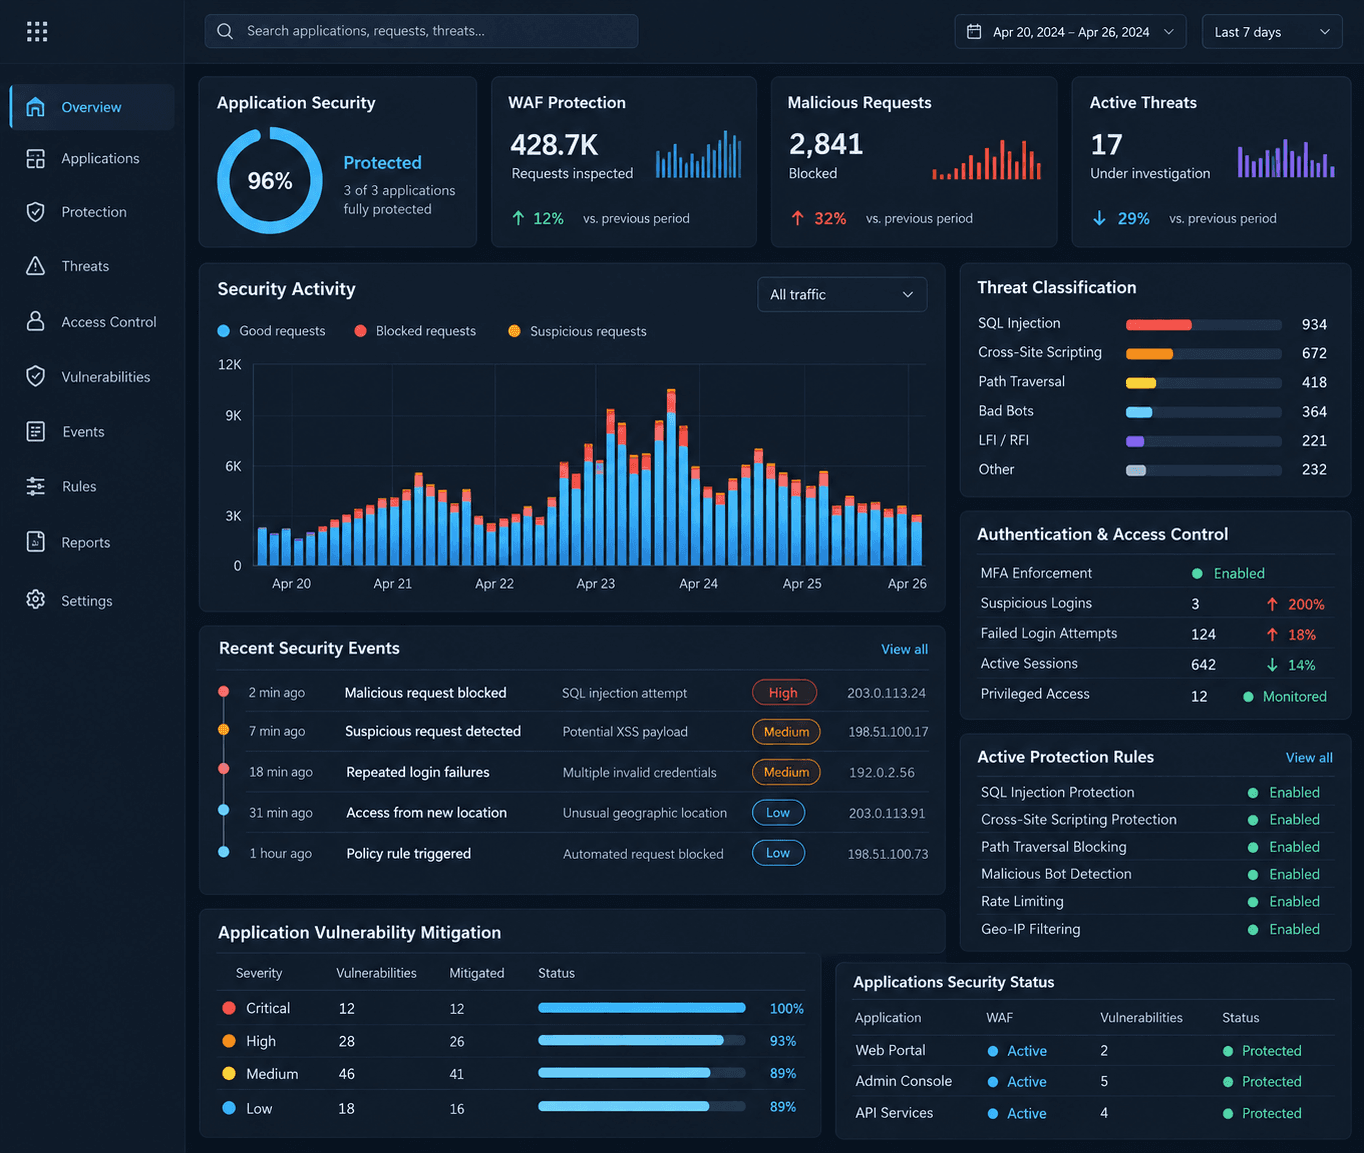
Task: Click Enabled status for Rate Limiting
Action: [x=1284, y=901]
